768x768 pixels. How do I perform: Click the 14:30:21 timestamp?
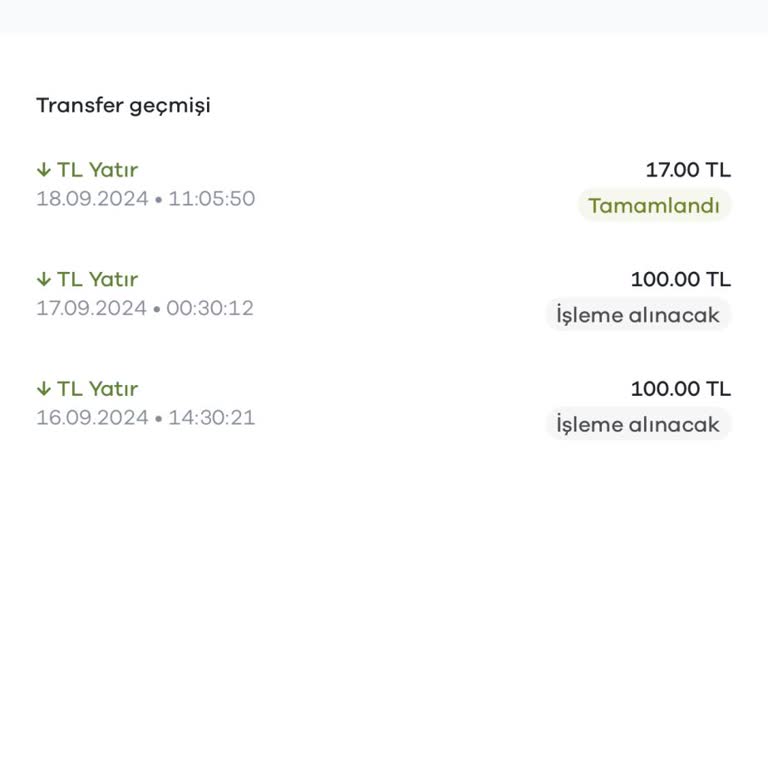(x=211, y=417)
